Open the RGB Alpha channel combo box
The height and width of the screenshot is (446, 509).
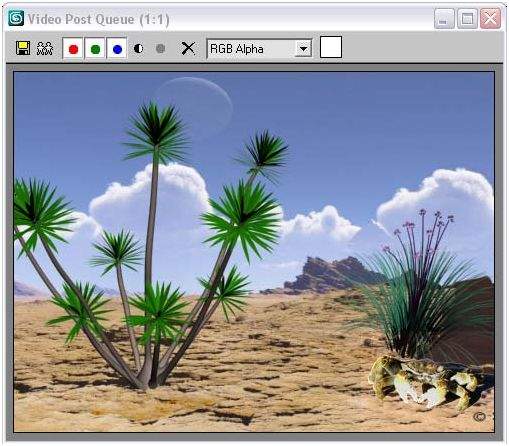(x=259, y=49)
